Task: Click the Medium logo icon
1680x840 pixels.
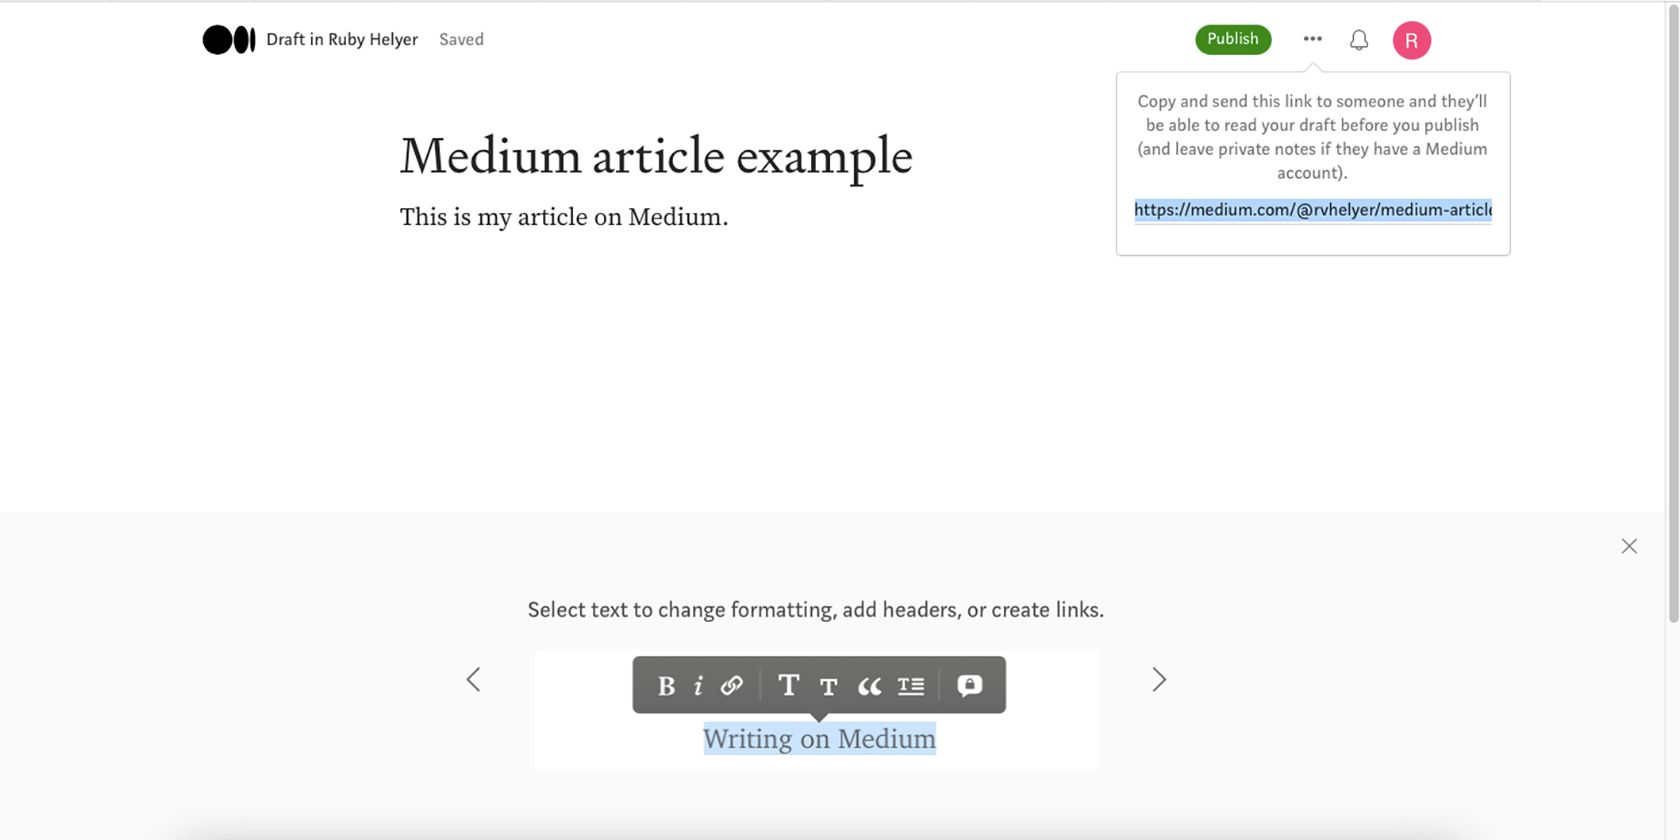Action: 229,40
